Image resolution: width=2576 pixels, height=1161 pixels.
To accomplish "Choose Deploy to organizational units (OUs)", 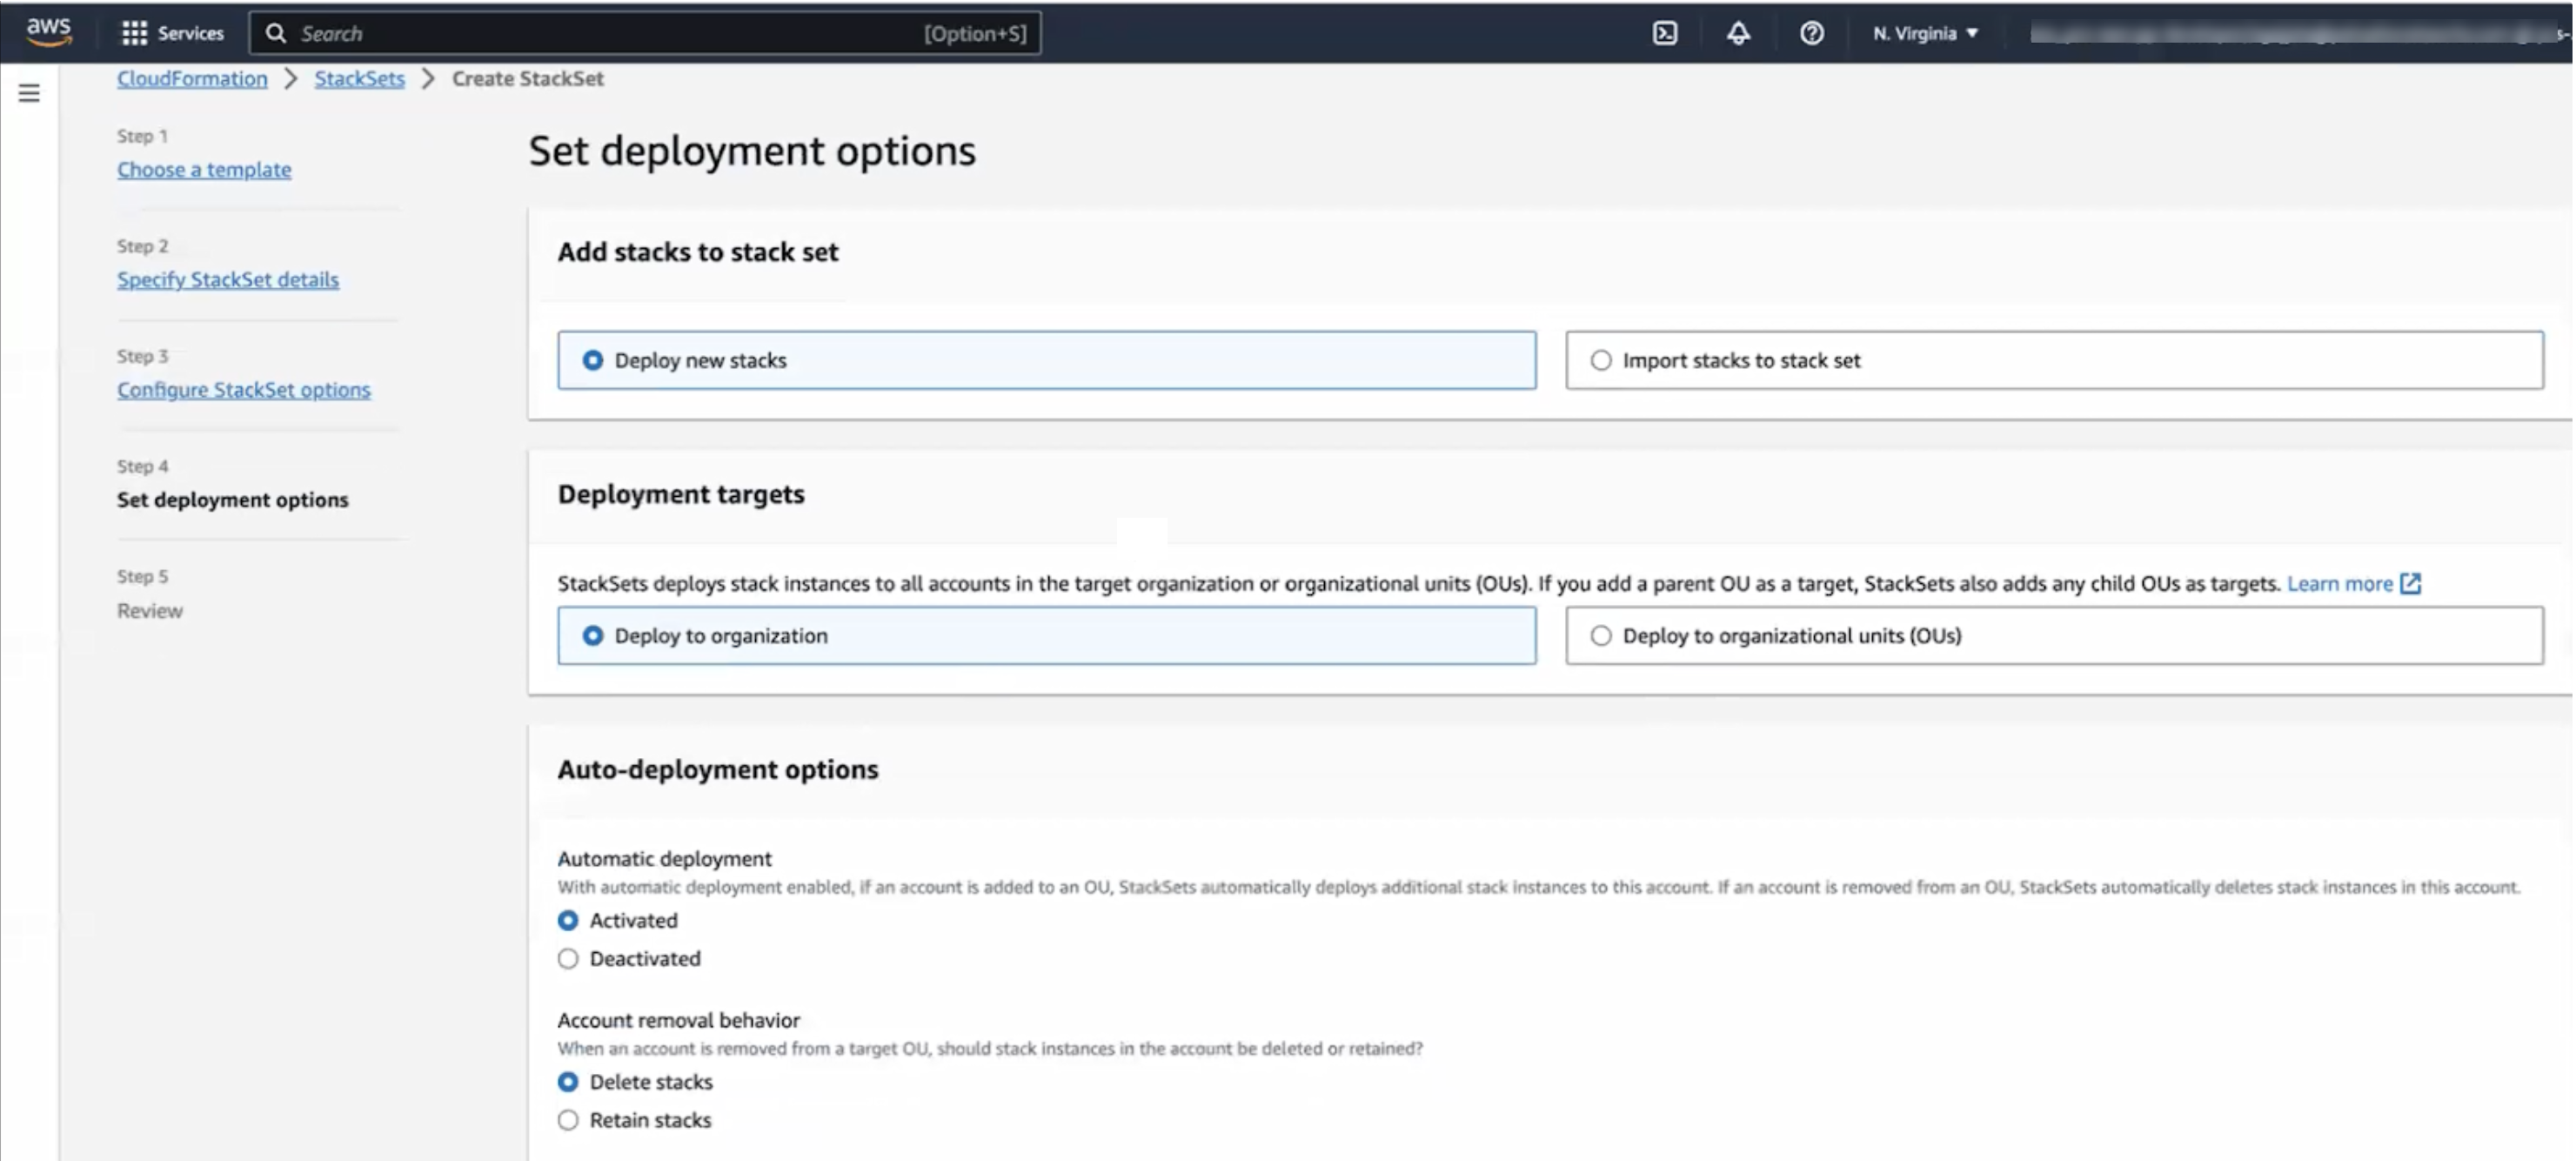I will [x=2054, y=635].
